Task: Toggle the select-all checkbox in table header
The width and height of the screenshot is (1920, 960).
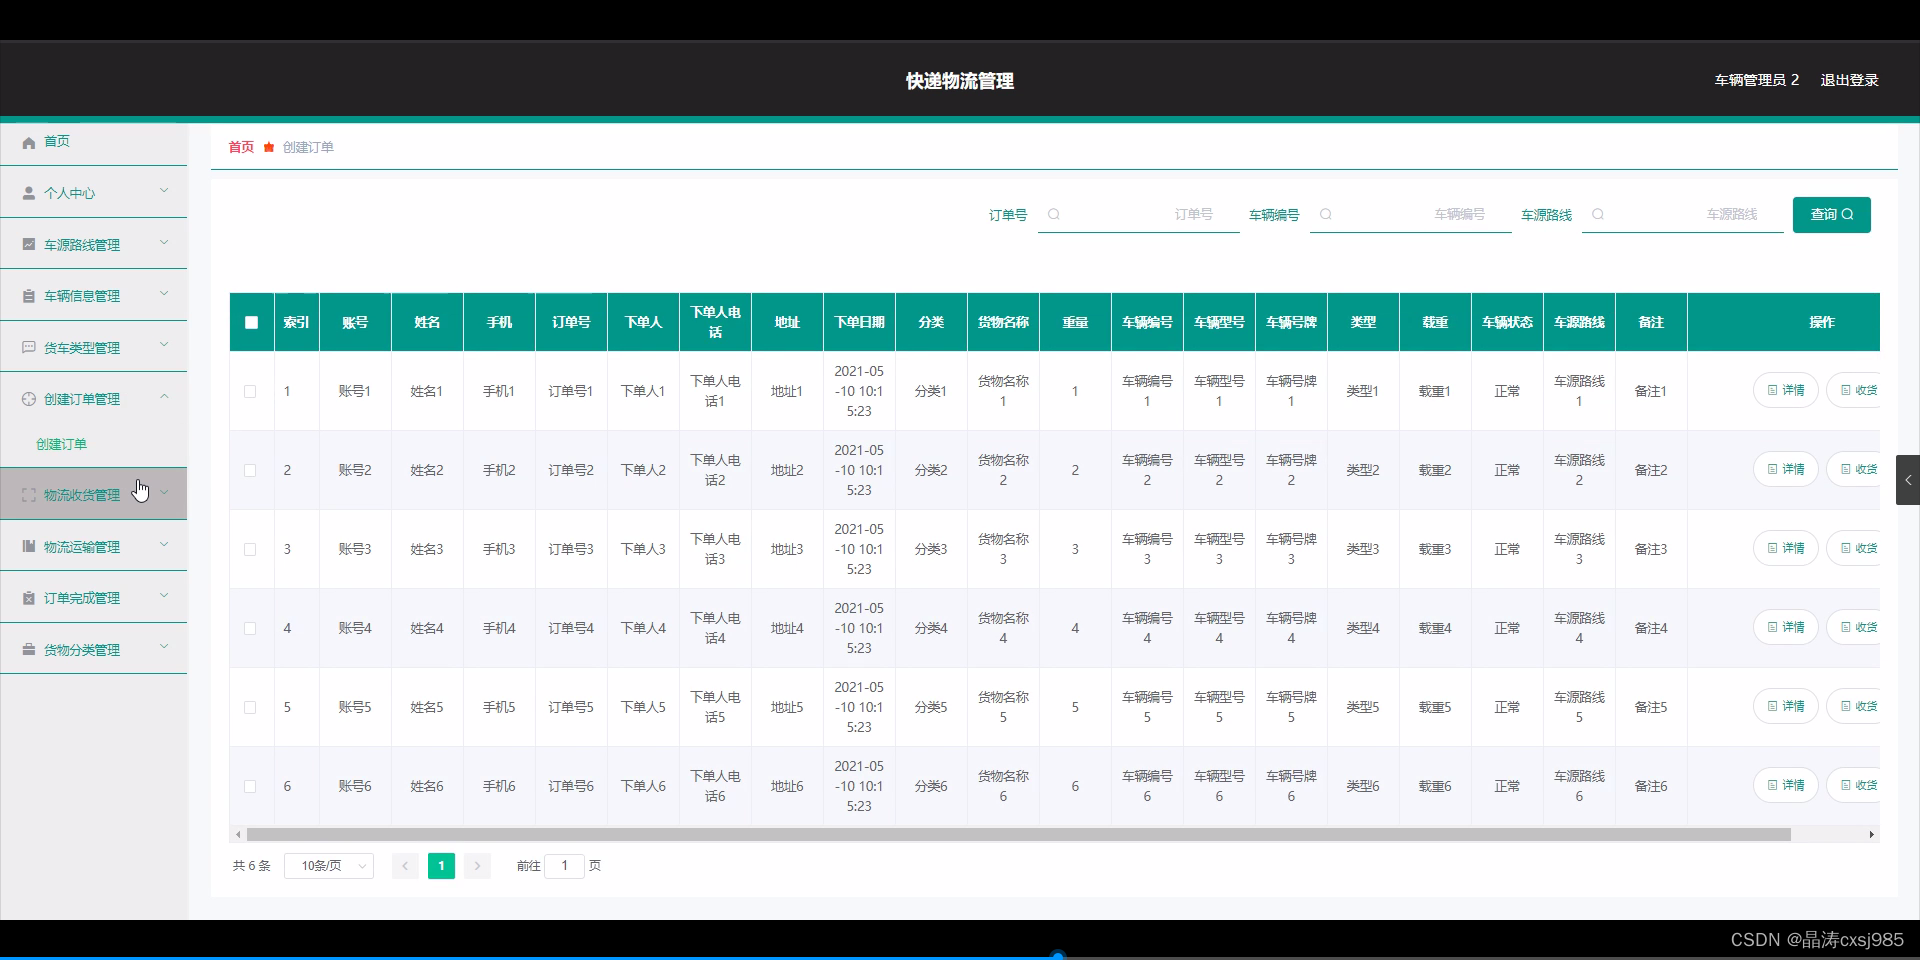Action: (251, 322)
